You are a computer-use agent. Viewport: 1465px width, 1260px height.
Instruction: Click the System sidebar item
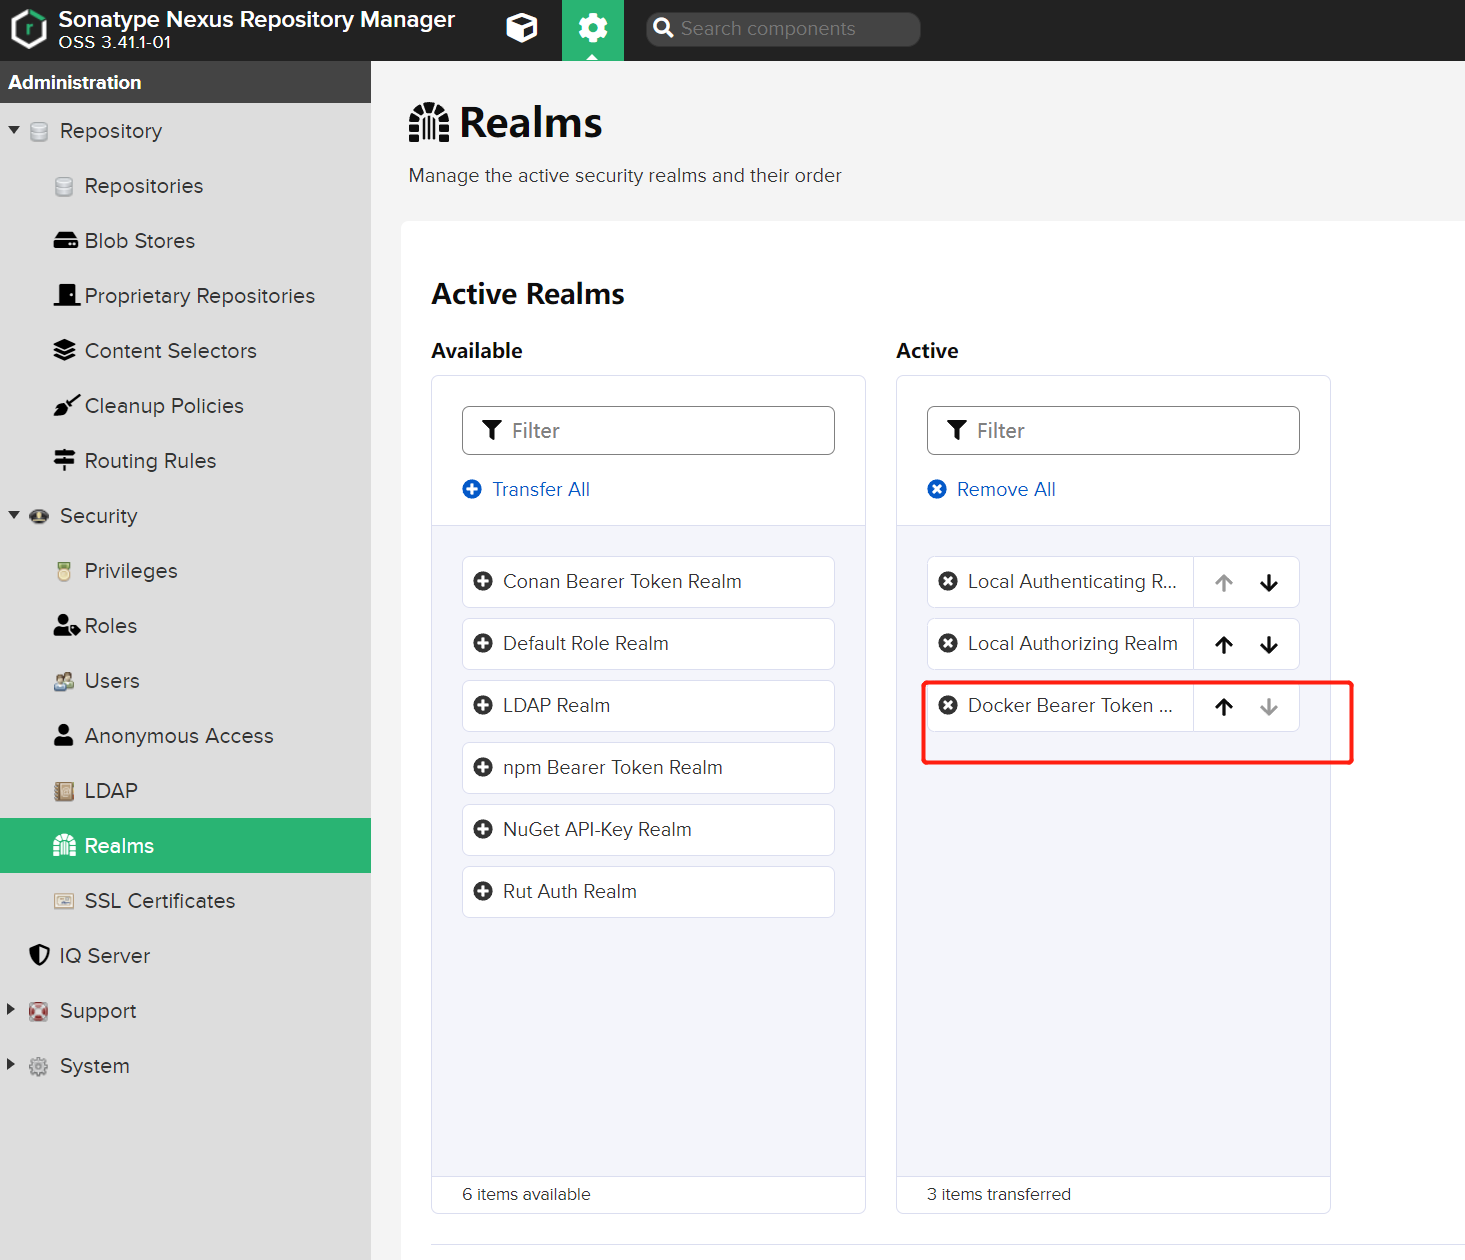coord(95,1066)
